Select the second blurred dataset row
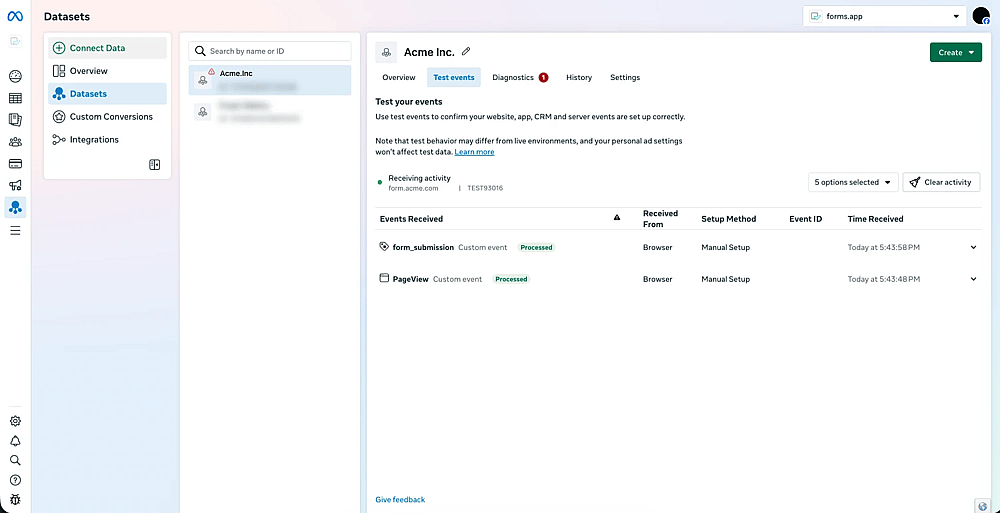The height and width of the screenshot is (513, 1000). point(270,112)
